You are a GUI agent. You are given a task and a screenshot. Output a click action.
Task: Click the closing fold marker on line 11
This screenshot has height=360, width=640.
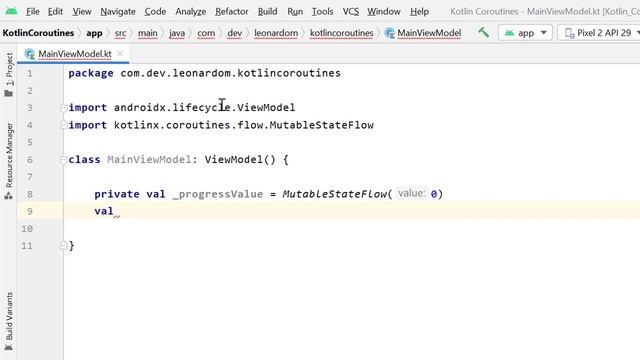coord(63,246)
